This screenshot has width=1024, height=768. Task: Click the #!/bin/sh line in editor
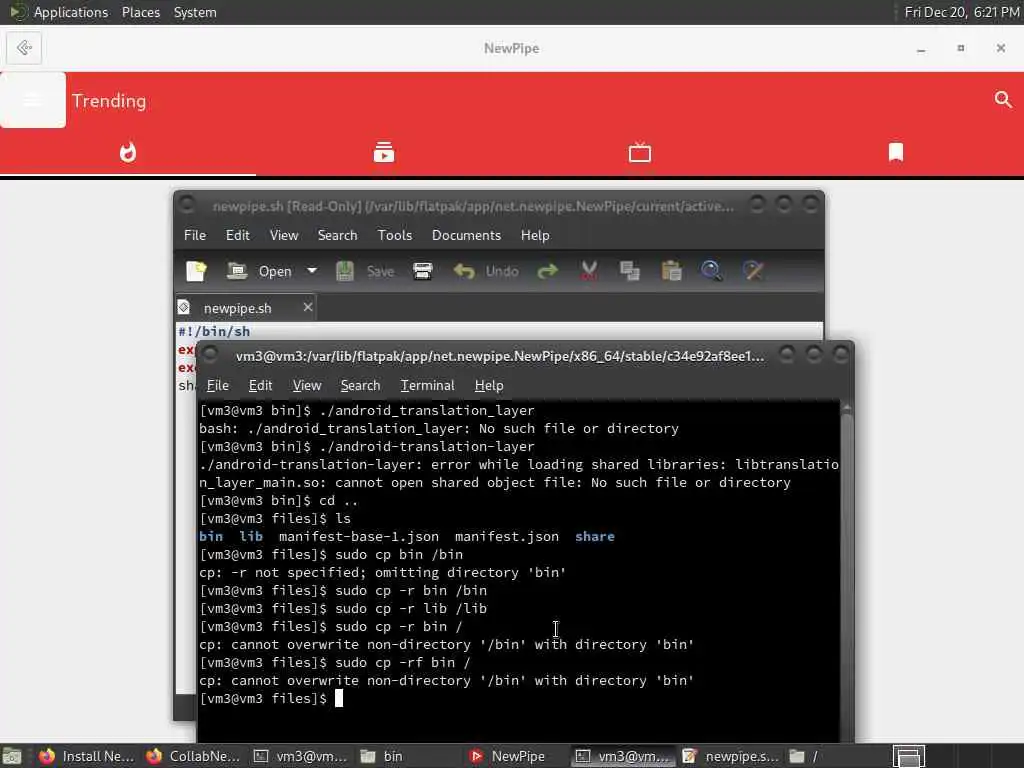(214, 332)
